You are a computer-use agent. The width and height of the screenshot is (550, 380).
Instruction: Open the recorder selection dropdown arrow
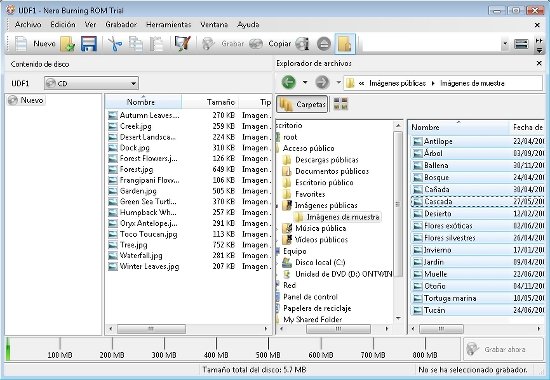pos(505,44)
